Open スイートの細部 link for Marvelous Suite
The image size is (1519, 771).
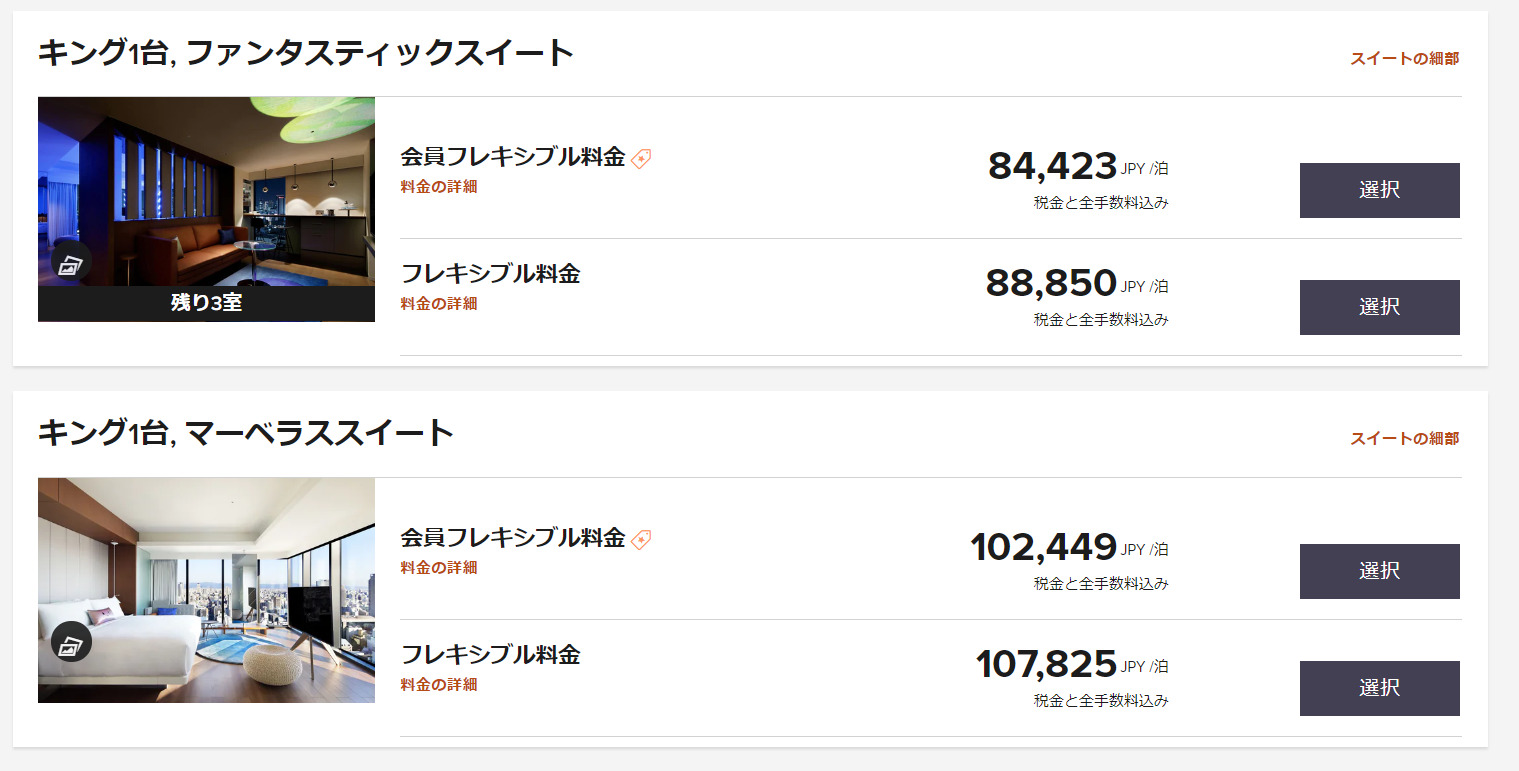coord(1404,438)
